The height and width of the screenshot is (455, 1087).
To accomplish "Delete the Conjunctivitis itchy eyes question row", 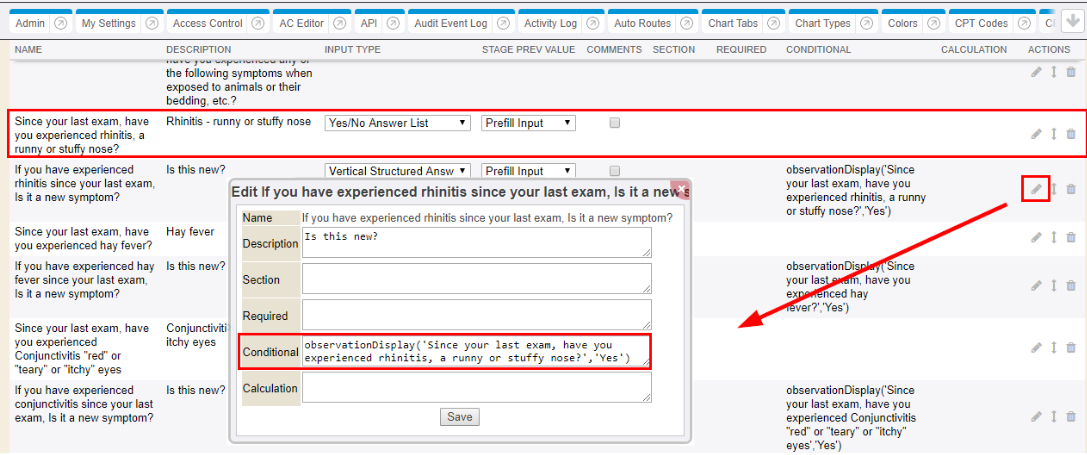I will (1071, 348).
